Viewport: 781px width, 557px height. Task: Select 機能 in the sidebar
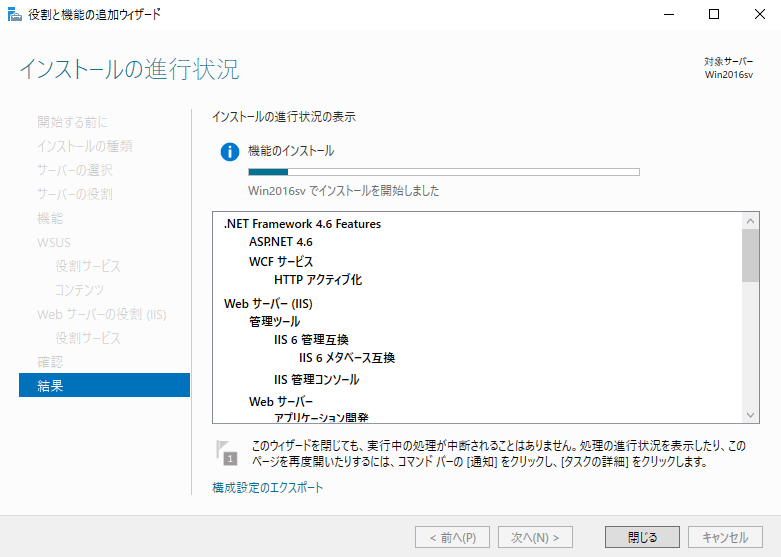pyautogui.click(x=50, y=218)
